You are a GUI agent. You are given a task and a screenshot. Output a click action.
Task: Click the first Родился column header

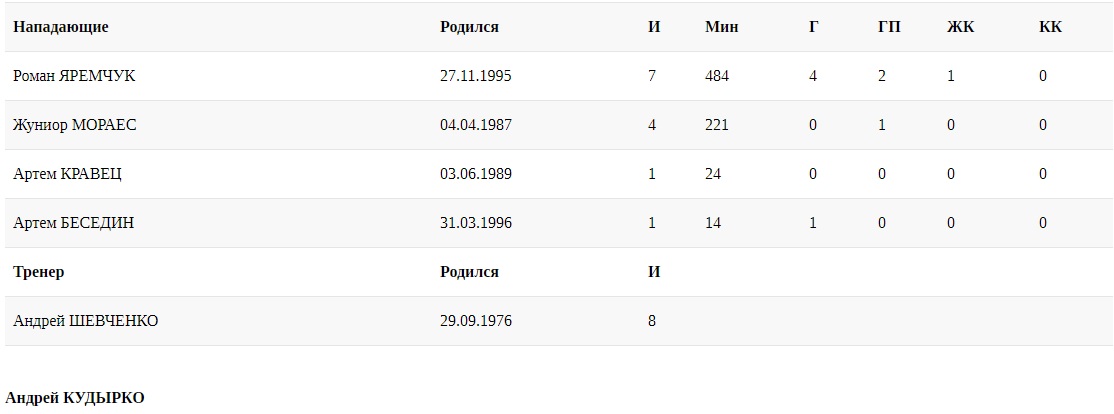(x=469, y=27)
